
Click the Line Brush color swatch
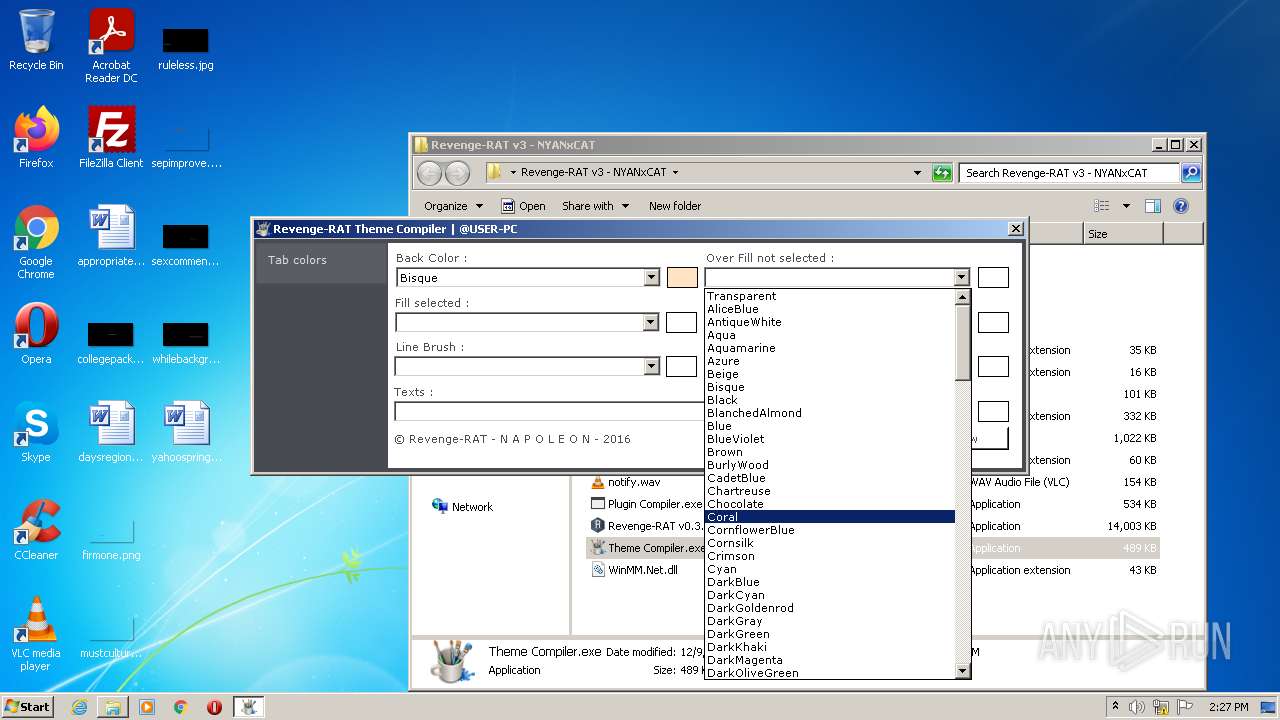coord(682,366)
